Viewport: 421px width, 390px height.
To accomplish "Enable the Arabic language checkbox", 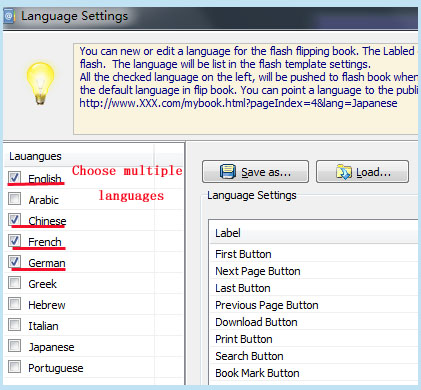I will tap(14, 199).
